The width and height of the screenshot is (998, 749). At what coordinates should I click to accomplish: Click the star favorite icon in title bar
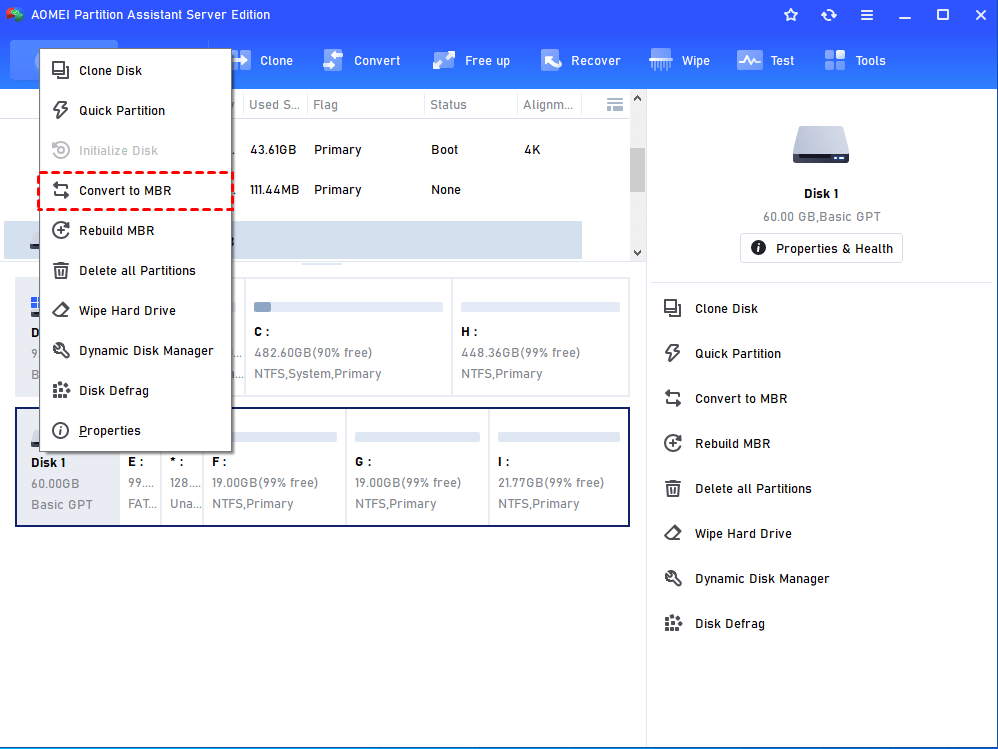pyautogui.click(x=791, y=15)
